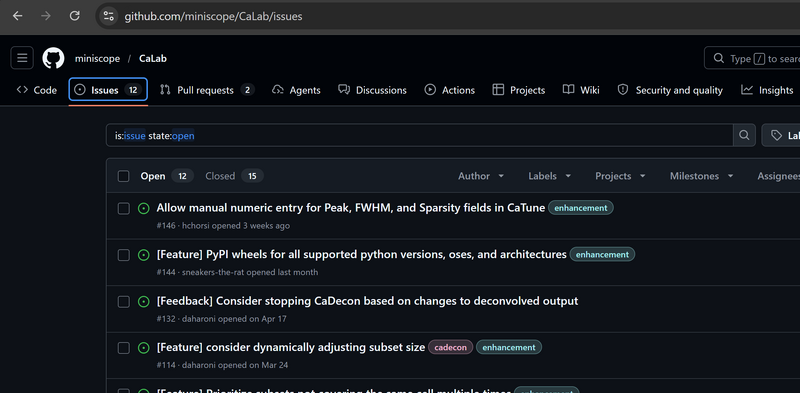Switch to the Code tab

click(37, 90)
